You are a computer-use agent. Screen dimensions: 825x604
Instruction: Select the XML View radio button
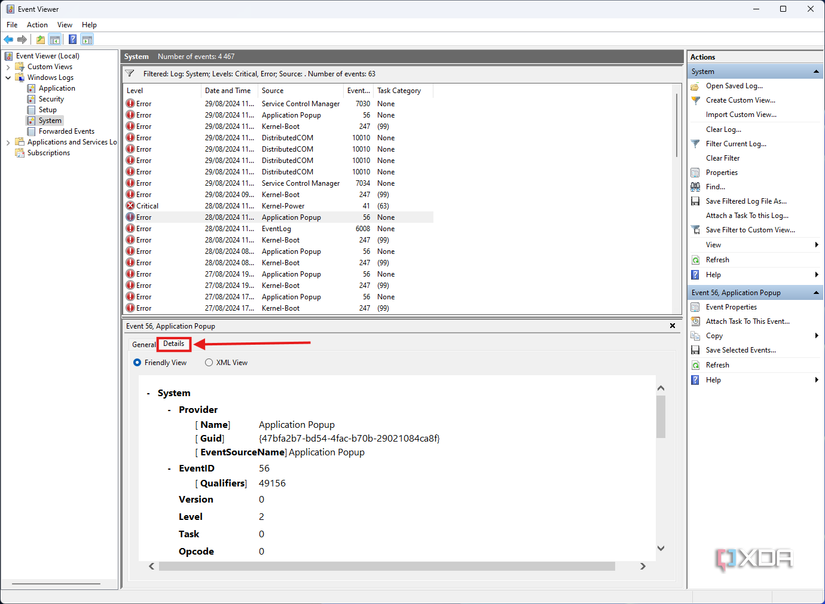click(209, 363)
